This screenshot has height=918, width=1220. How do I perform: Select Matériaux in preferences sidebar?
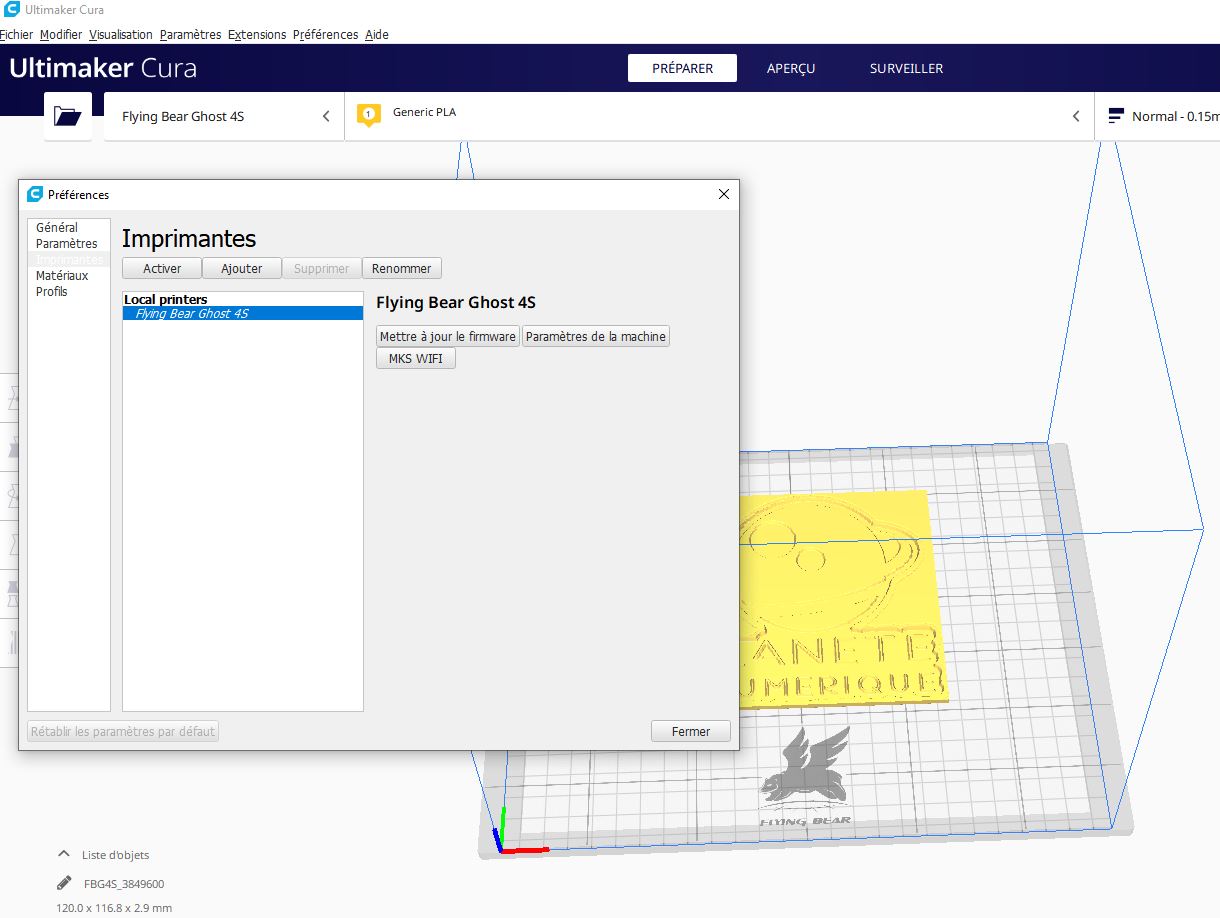[x=68, y=275]
